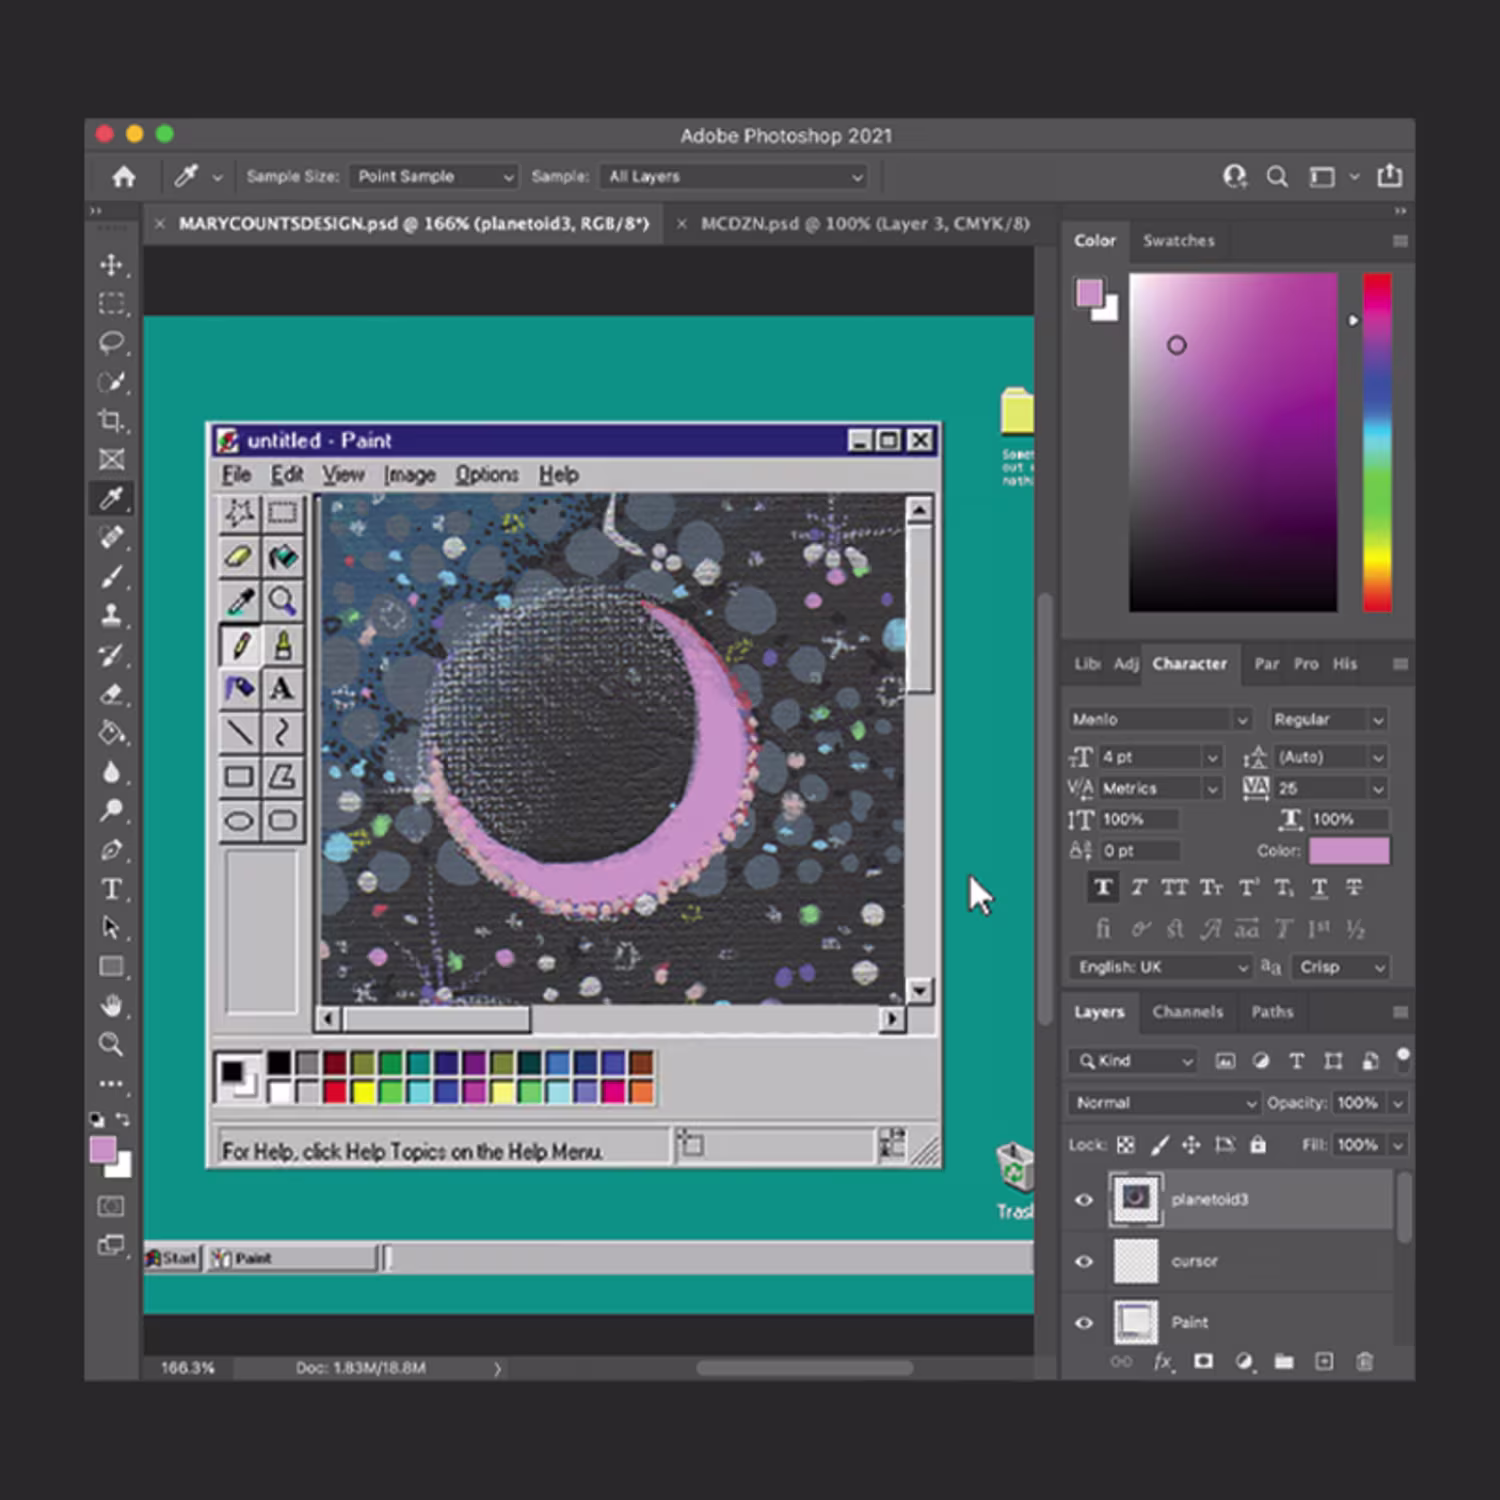Select the cursor layer name
Screen dimensions: 1500x1500
click(x=1195, y=1261)
